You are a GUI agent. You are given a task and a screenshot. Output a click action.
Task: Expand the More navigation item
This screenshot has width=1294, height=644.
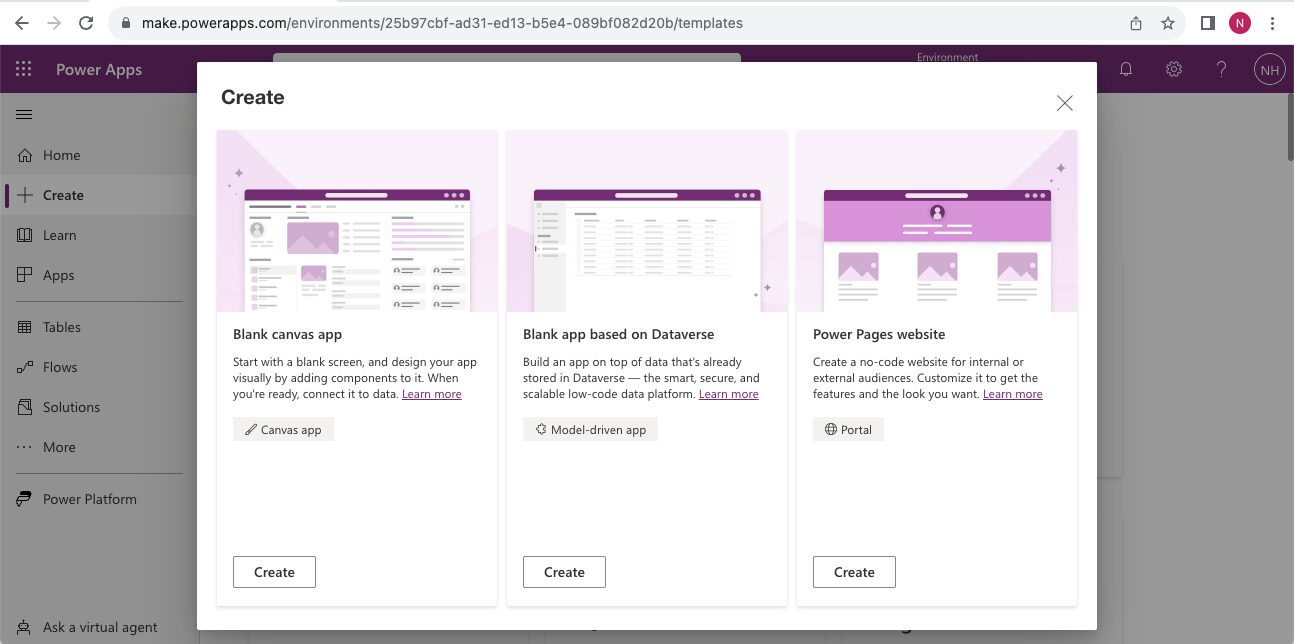click(59, 447)
